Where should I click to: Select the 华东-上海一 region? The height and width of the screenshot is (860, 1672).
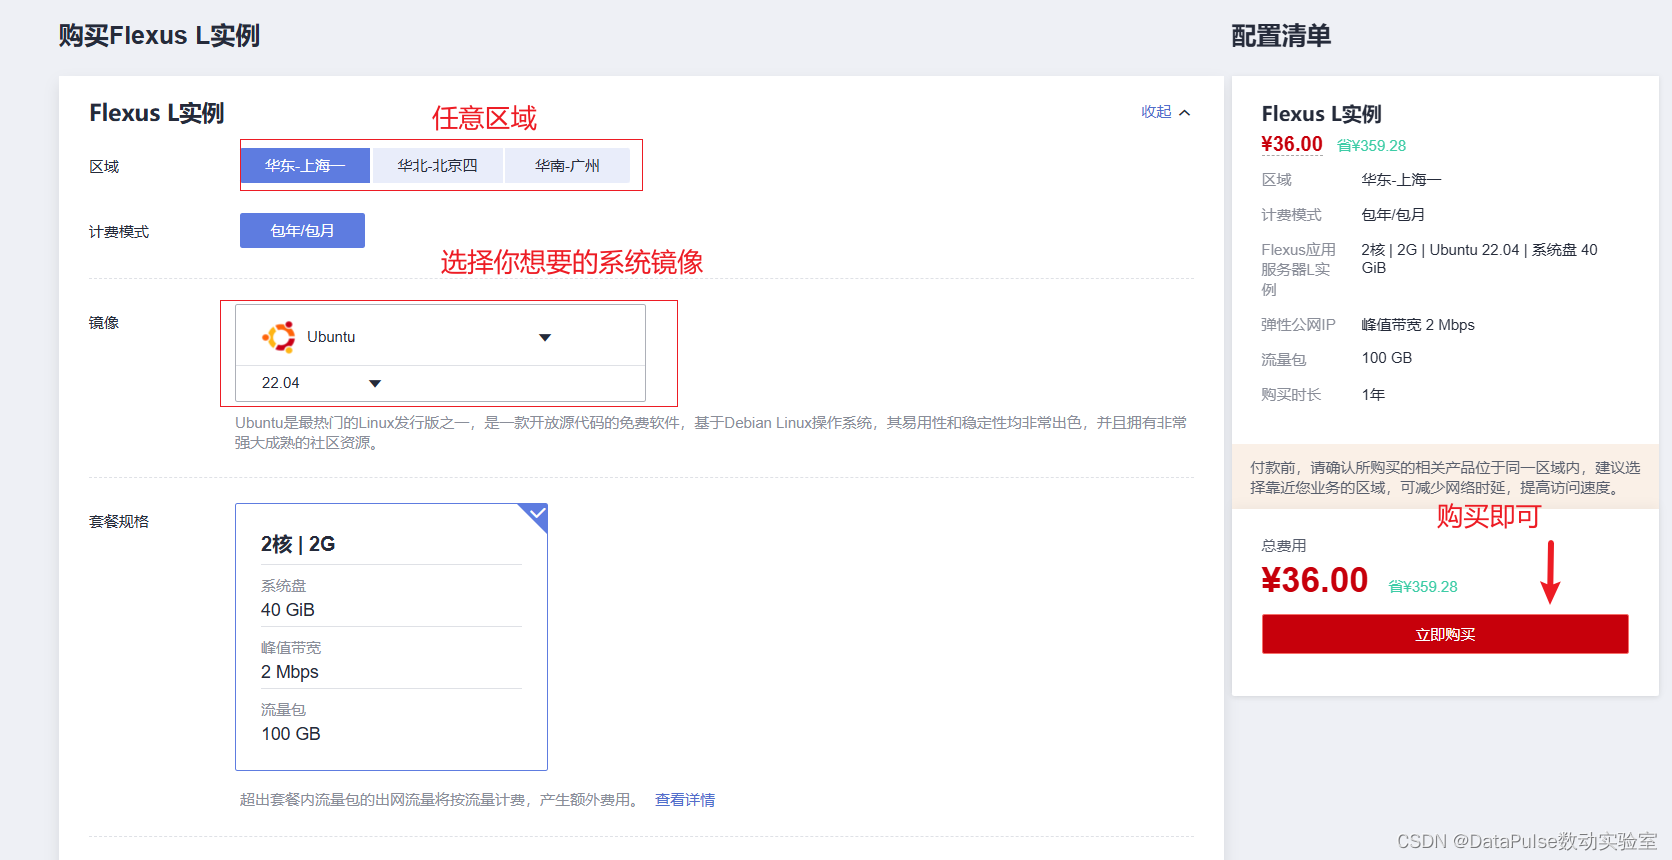click(x=305, y=166)
